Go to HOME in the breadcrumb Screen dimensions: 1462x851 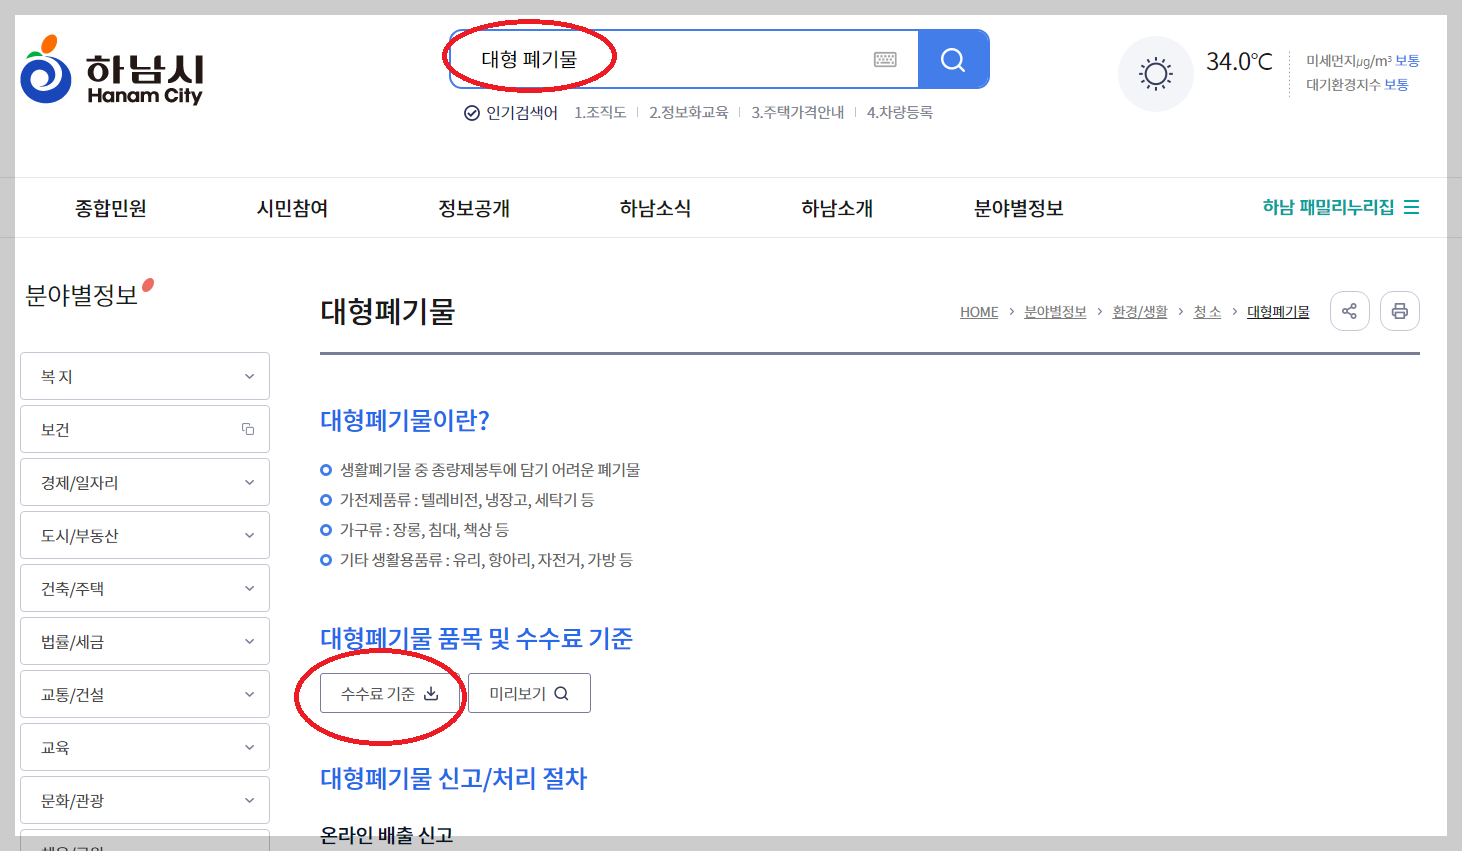tap(979, 312)
